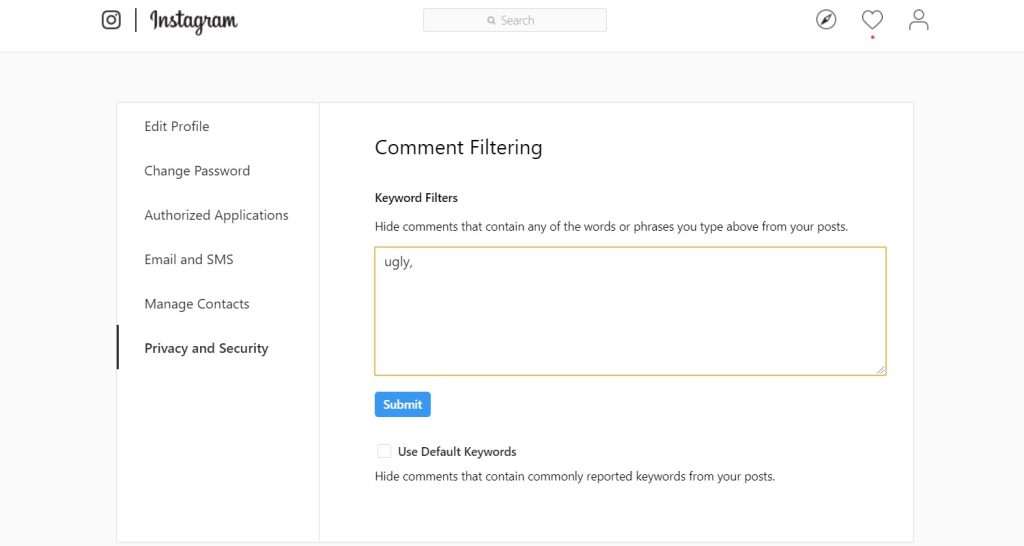This screenshot has height=546, width=1024.
Task: Click the red notification dot below heart
Action: click(872, 38)
